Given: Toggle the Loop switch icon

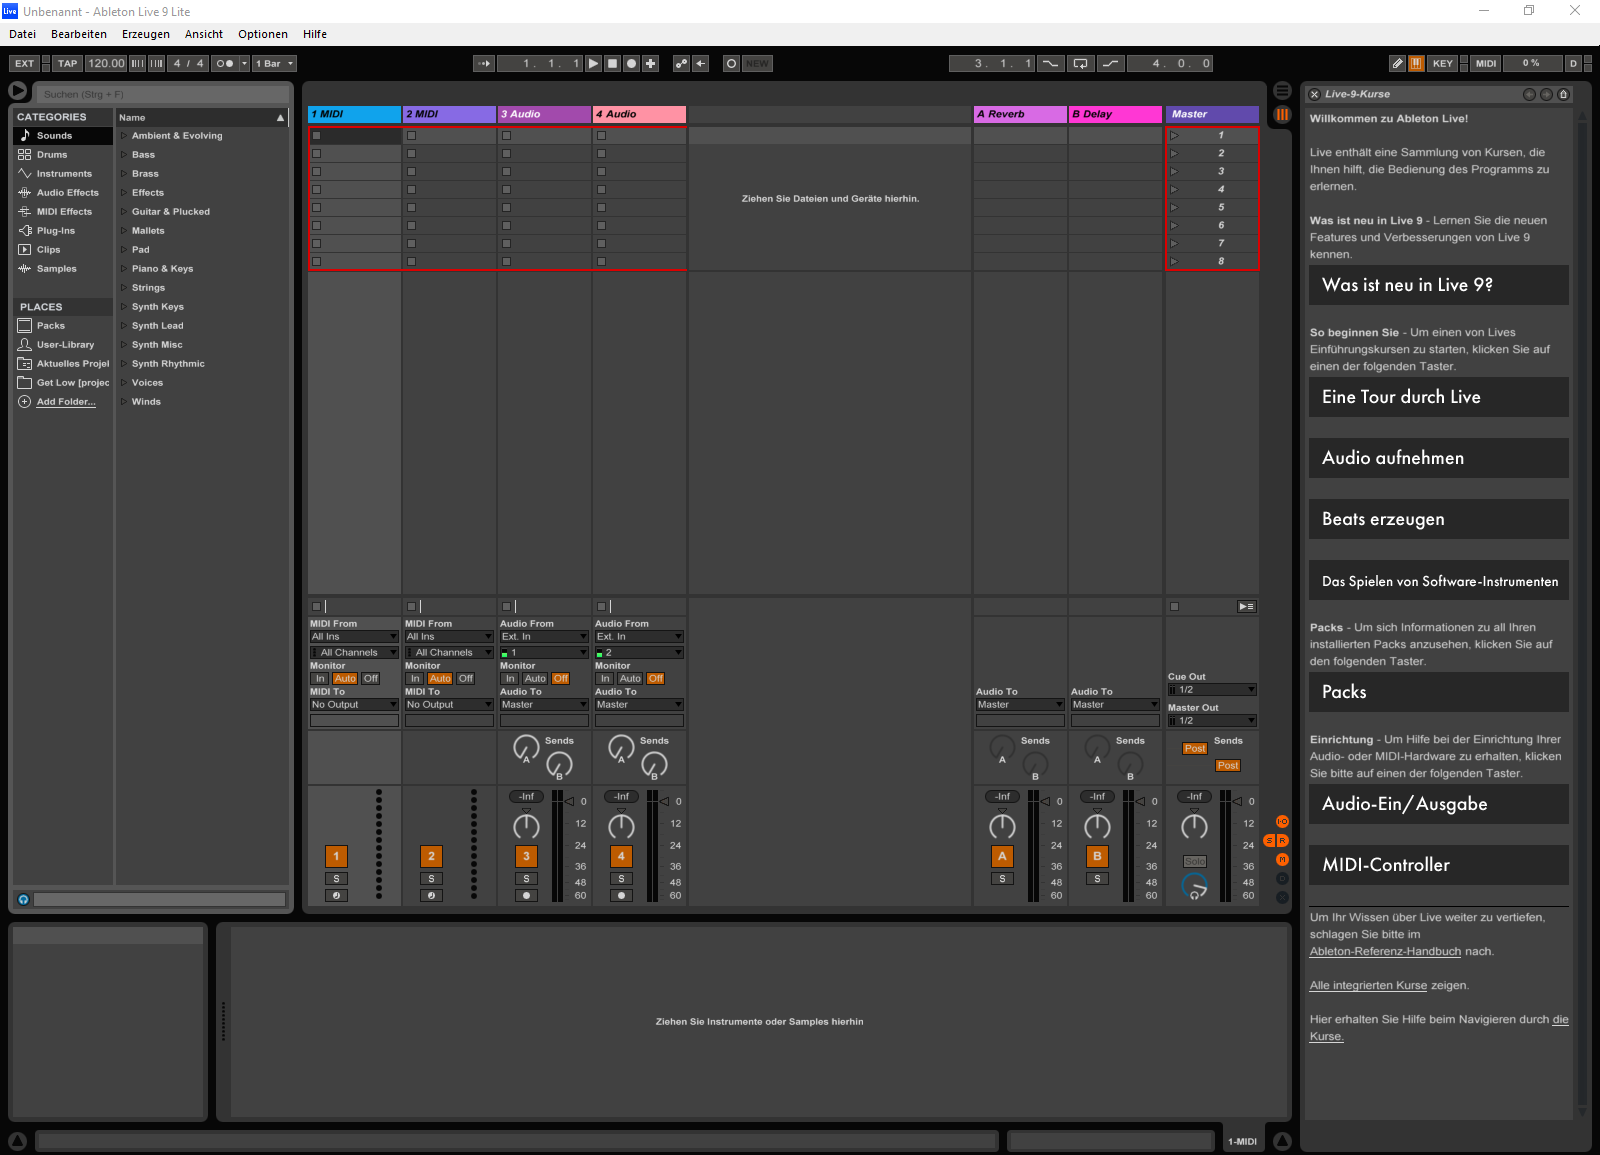Looking at the screenshot, I should (1080, 63).
